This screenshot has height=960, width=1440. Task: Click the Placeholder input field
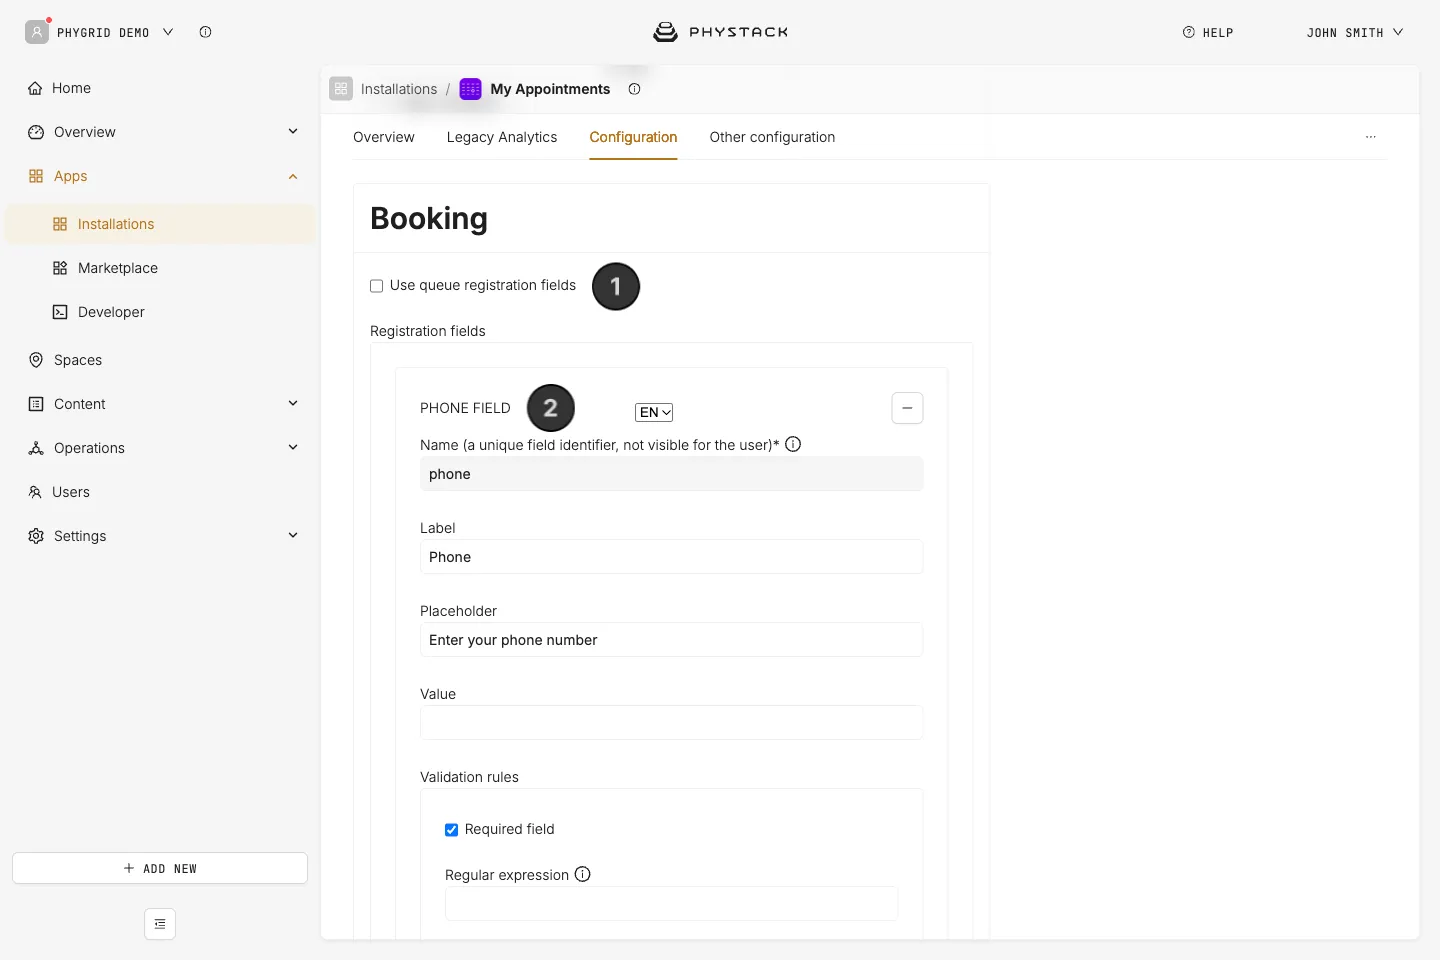click(671, 640)
